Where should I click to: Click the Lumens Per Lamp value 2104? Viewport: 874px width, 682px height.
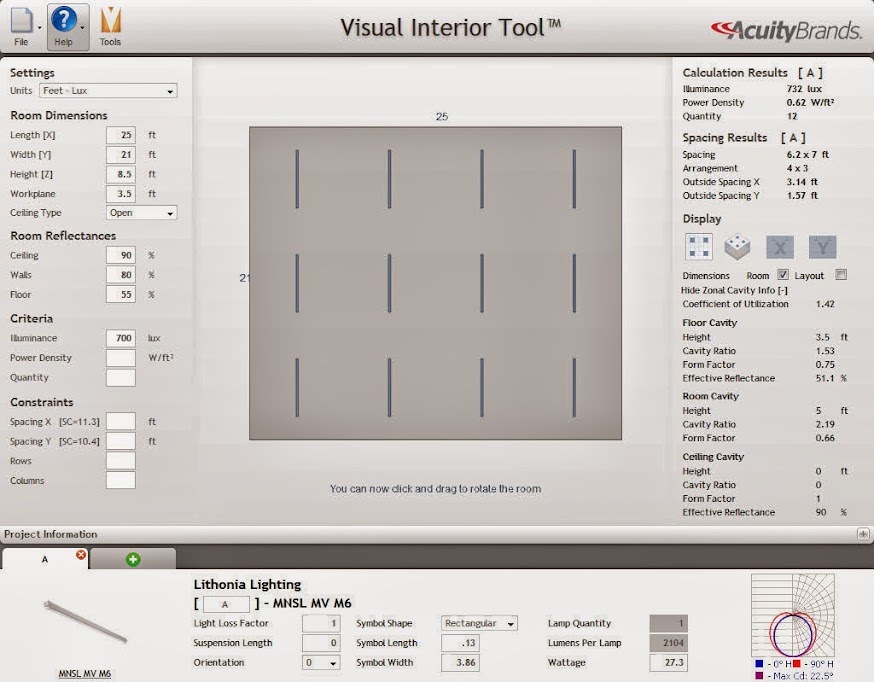[668, 642]
